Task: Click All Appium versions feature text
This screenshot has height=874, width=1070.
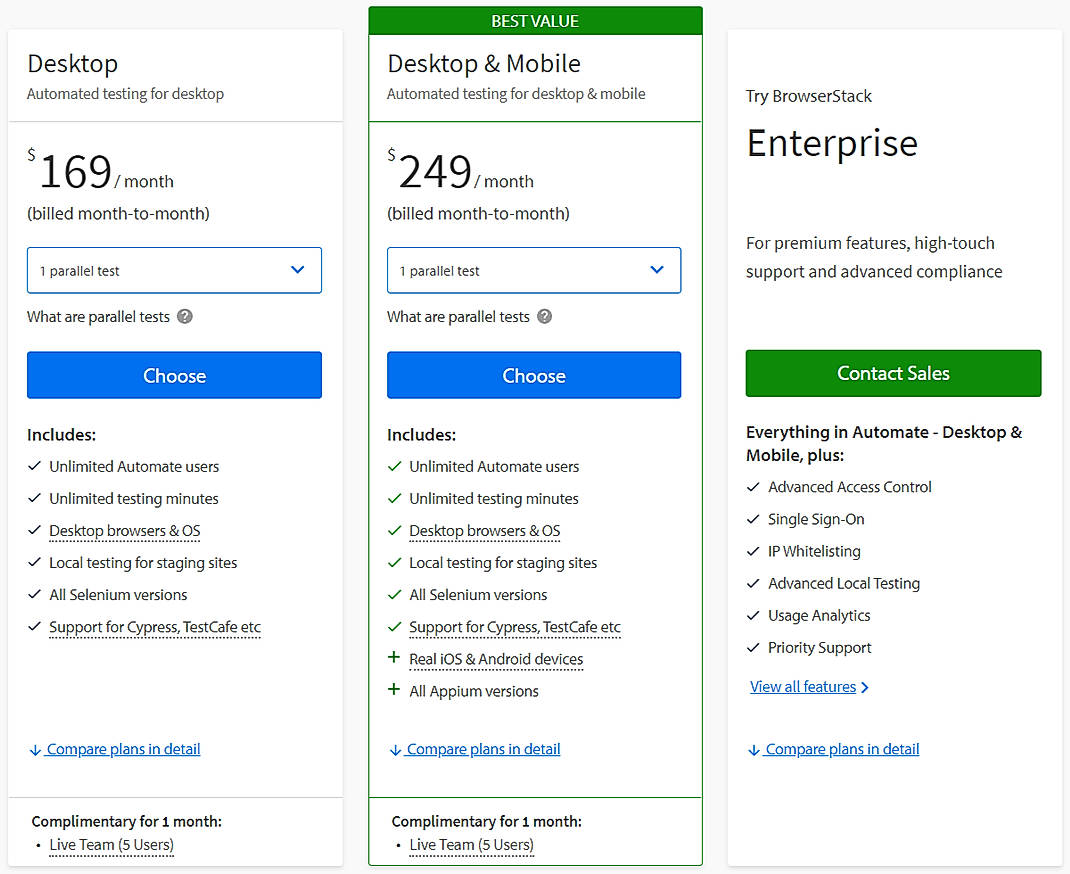Action: tap(474, 691)
